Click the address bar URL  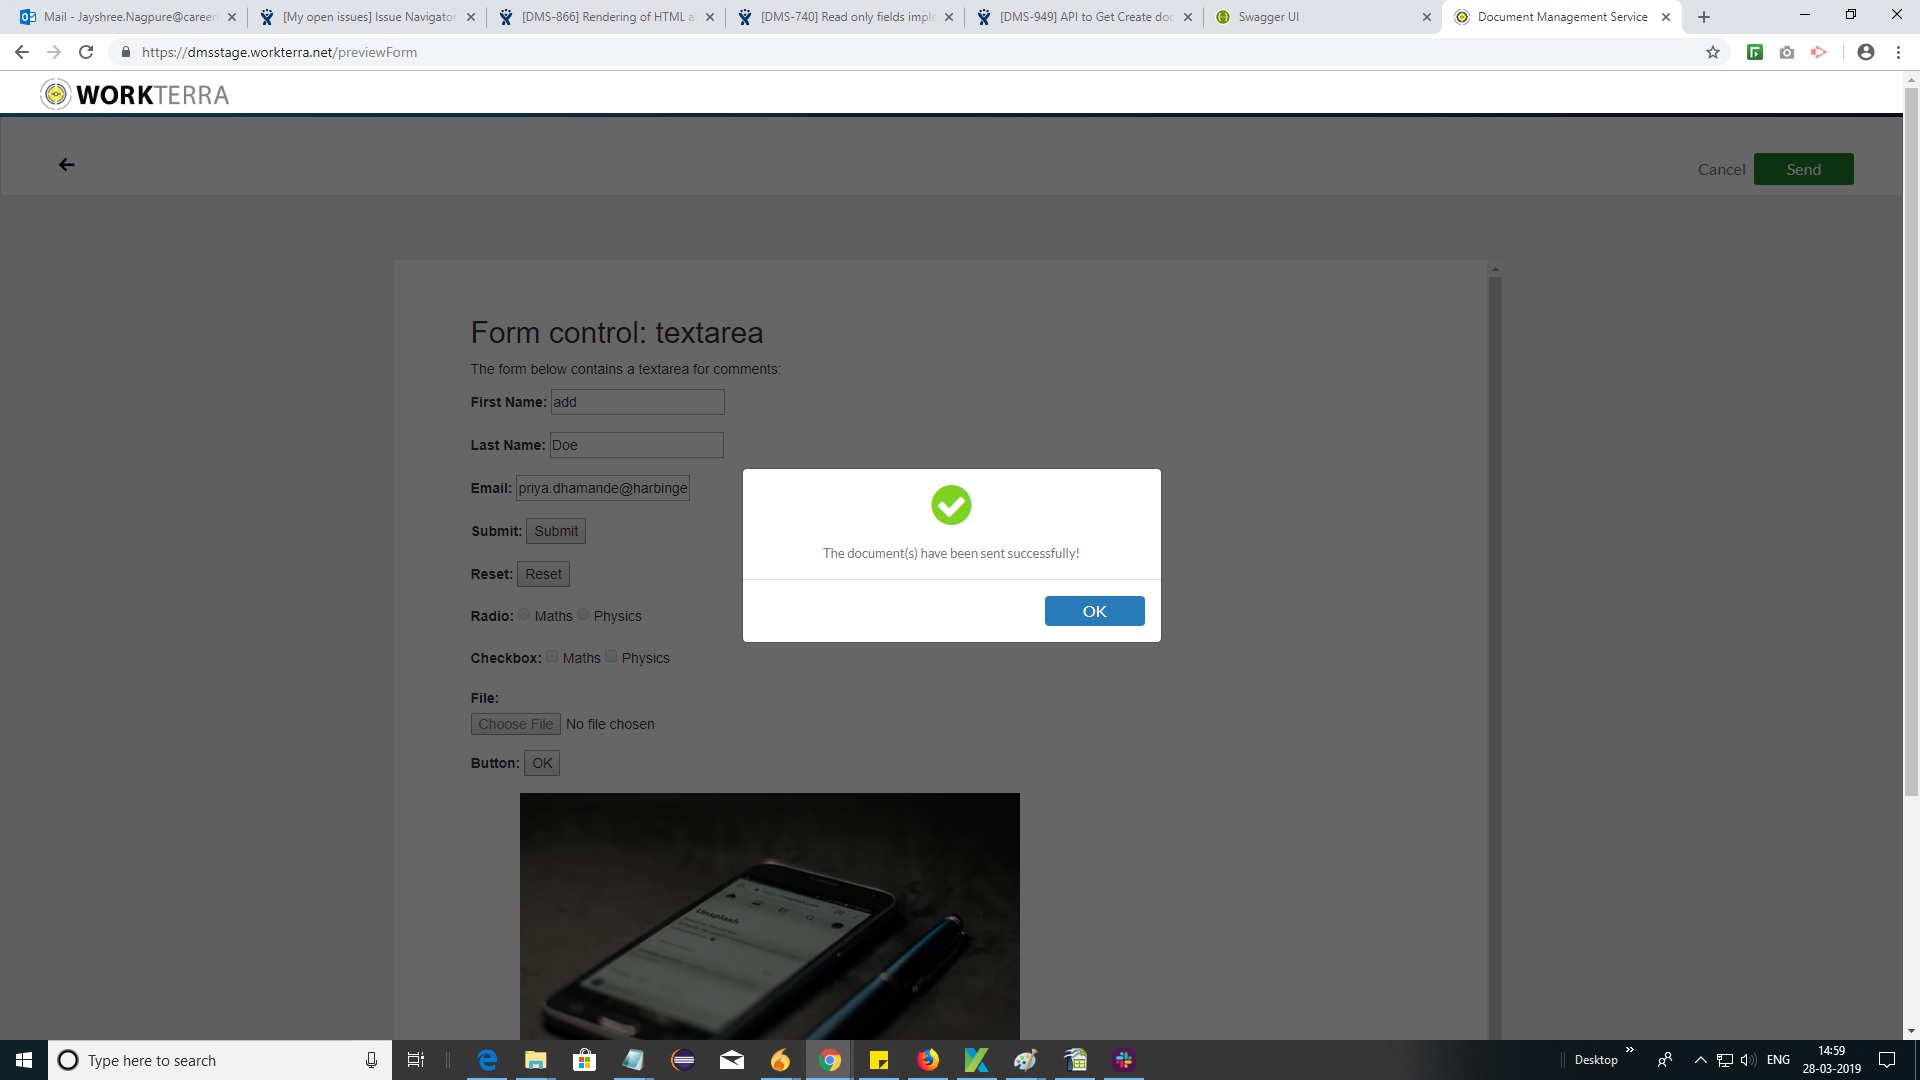point(279,52)
